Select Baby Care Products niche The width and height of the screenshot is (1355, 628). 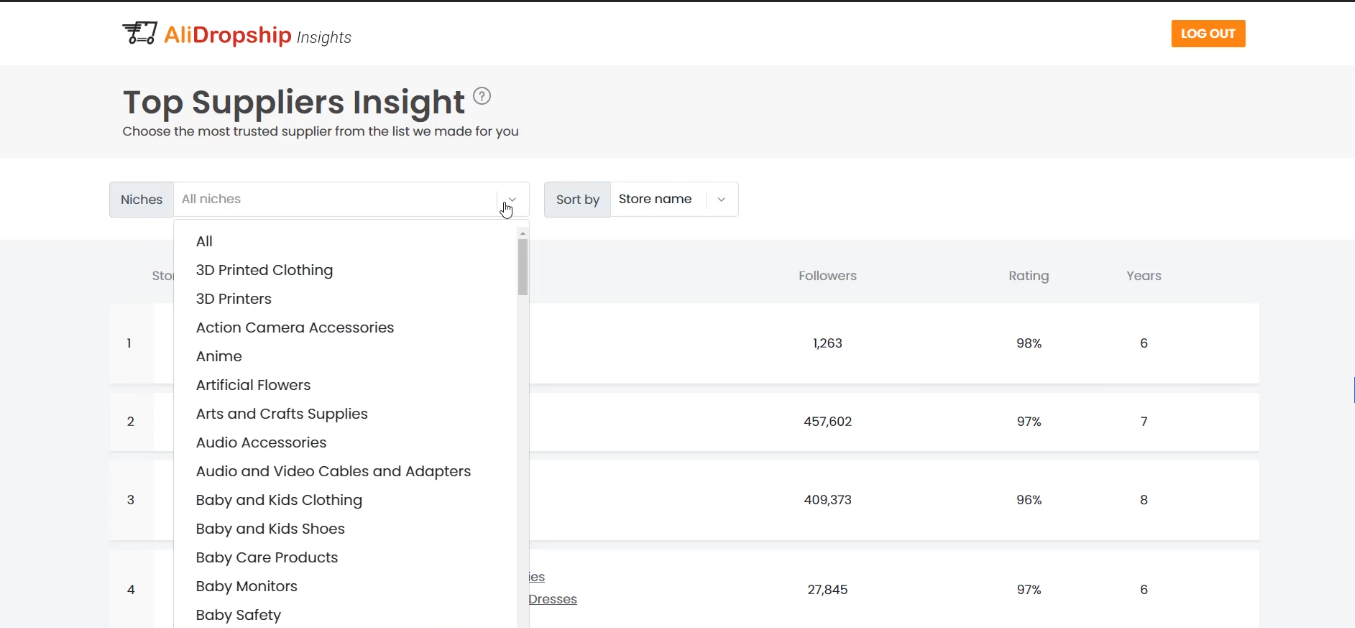click(x=267, y=558)
